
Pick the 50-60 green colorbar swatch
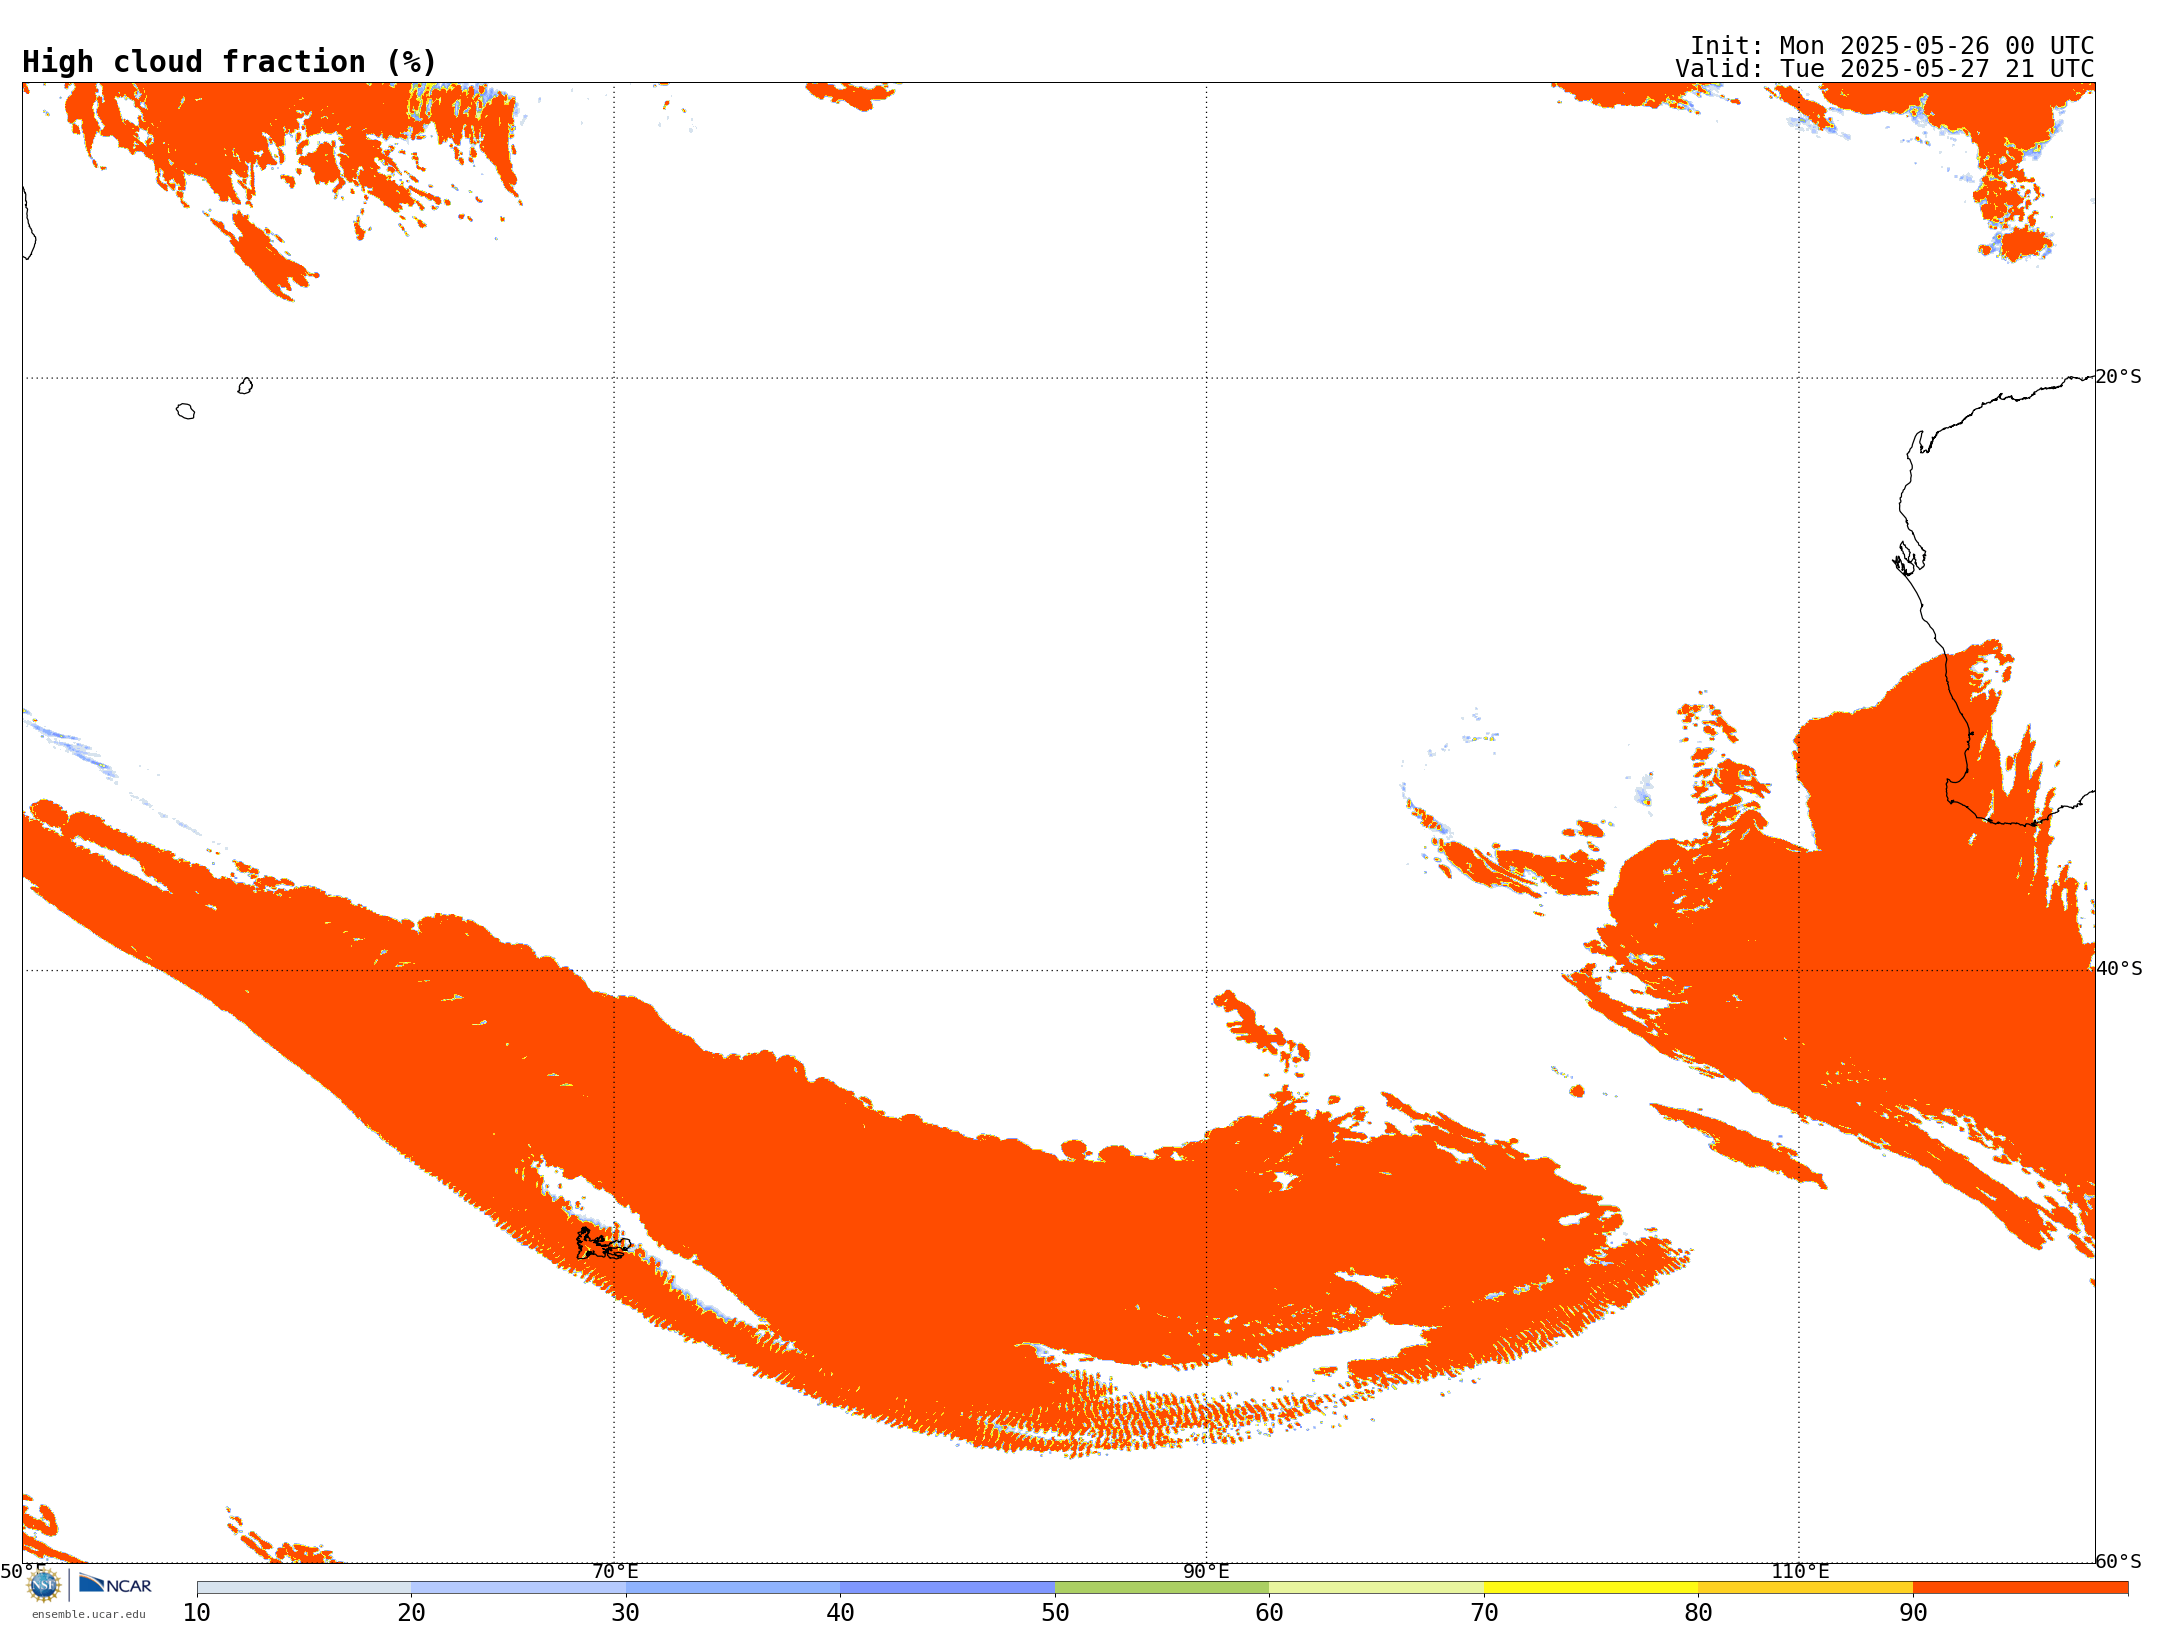click(x=1162, y=1588)
